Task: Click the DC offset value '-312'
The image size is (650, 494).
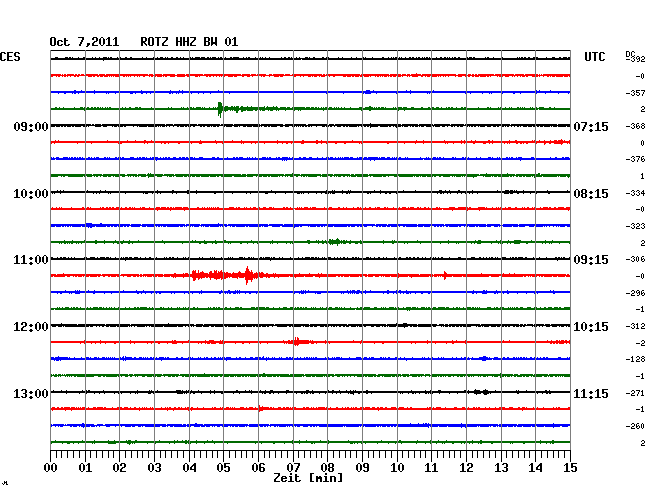Action: [x=635, y=326]
